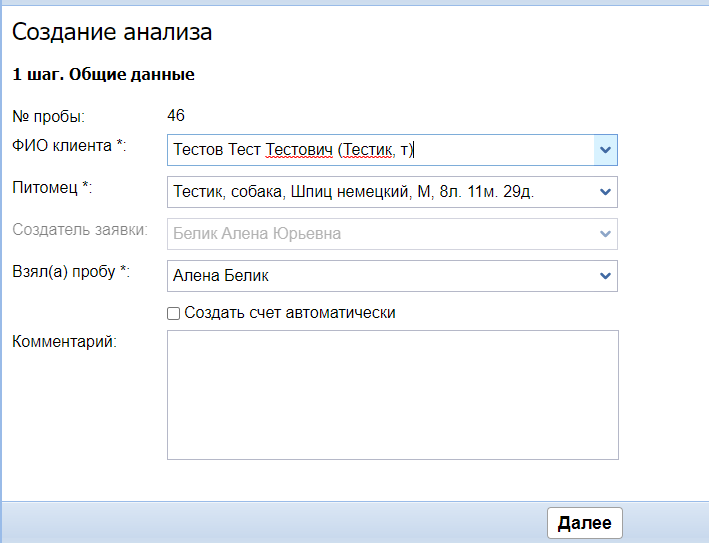This screenshot has height=543, width=709.
Task: Click the ФИО клиента field label
Action: (x=68, y=146)
